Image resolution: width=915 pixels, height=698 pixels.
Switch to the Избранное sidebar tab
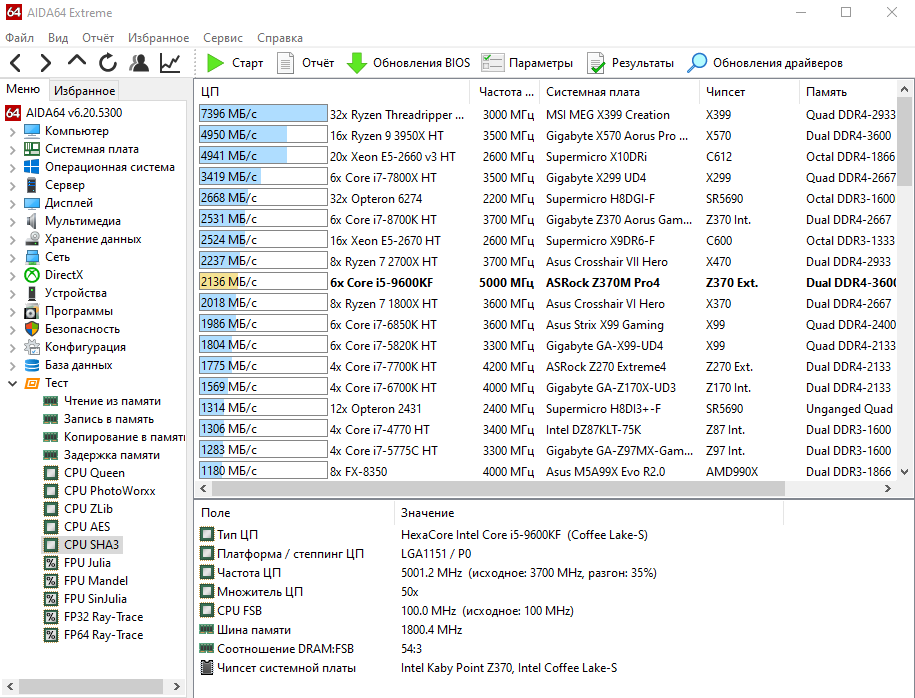point(85,90)
